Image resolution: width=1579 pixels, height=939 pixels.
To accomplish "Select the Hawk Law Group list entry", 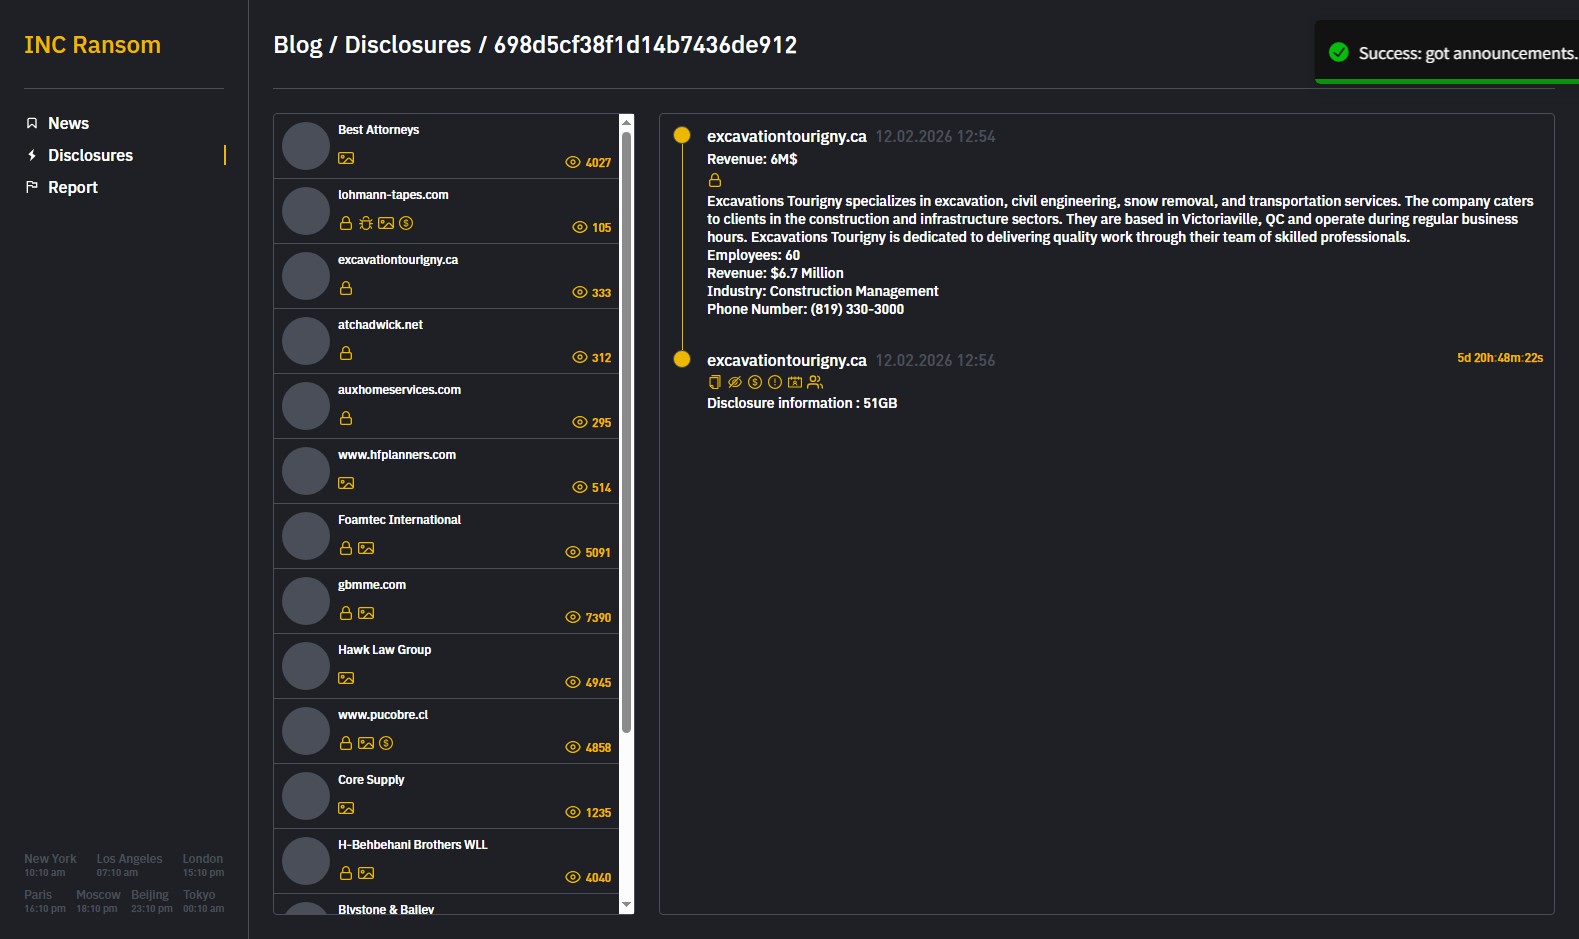I will click(446, 666).
